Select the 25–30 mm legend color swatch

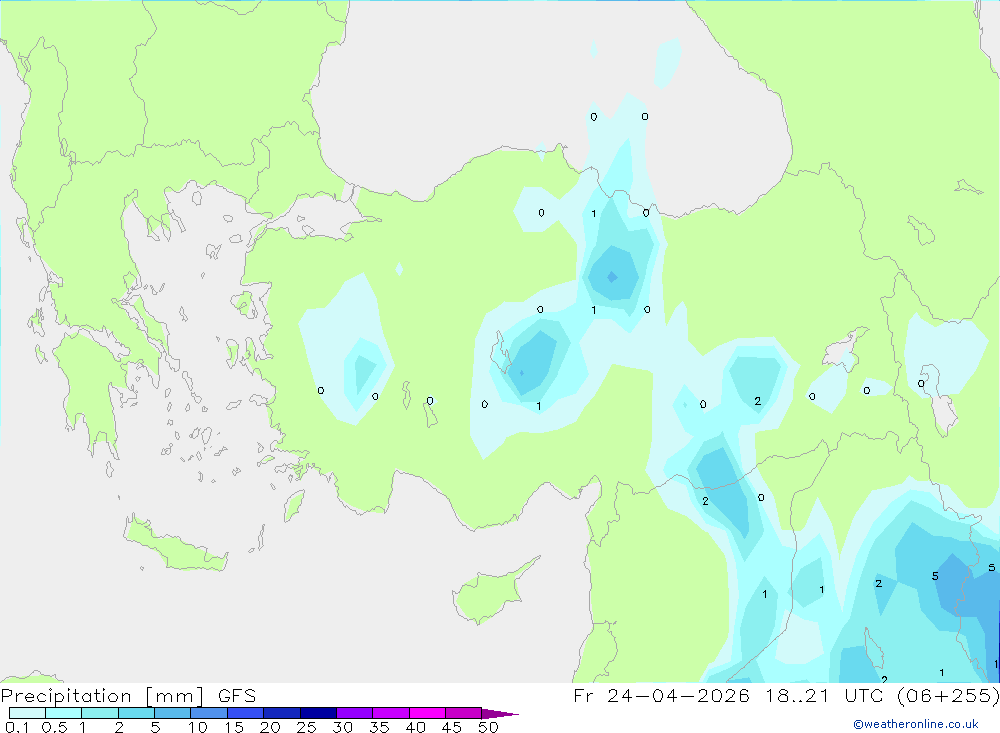[318, 713]
